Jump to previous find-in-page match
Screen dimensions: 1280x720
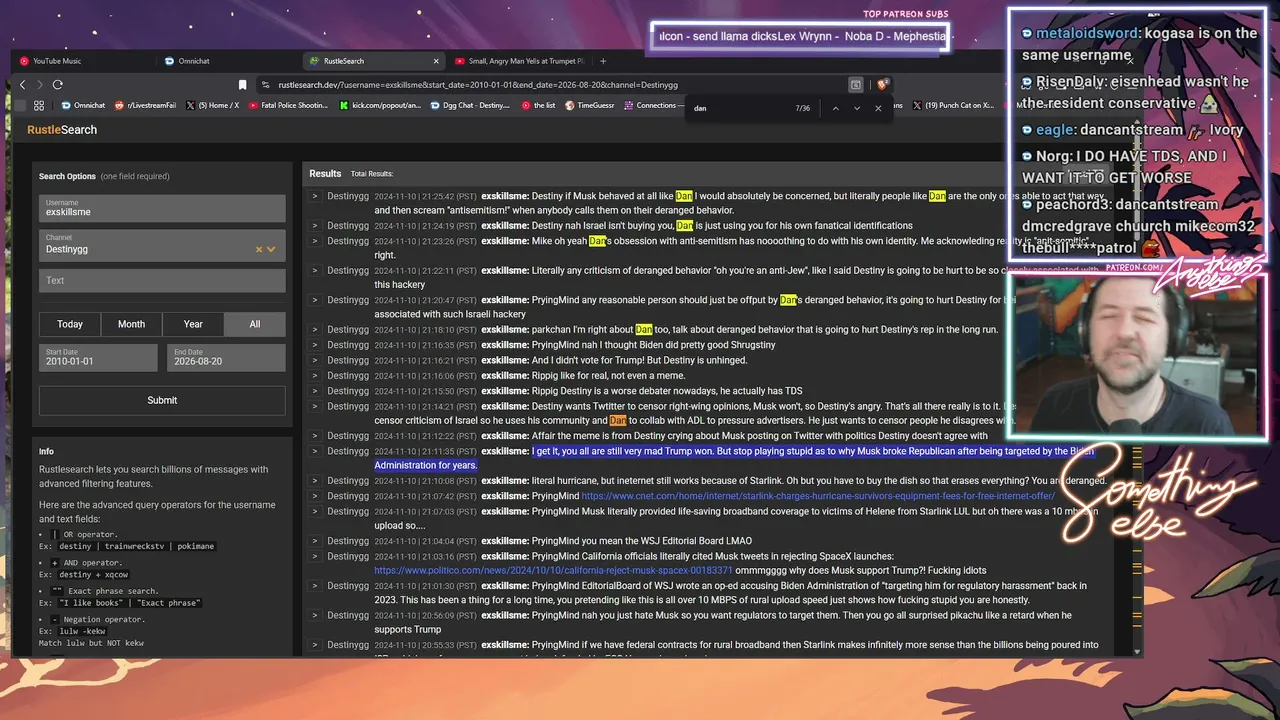click(835, 108)
